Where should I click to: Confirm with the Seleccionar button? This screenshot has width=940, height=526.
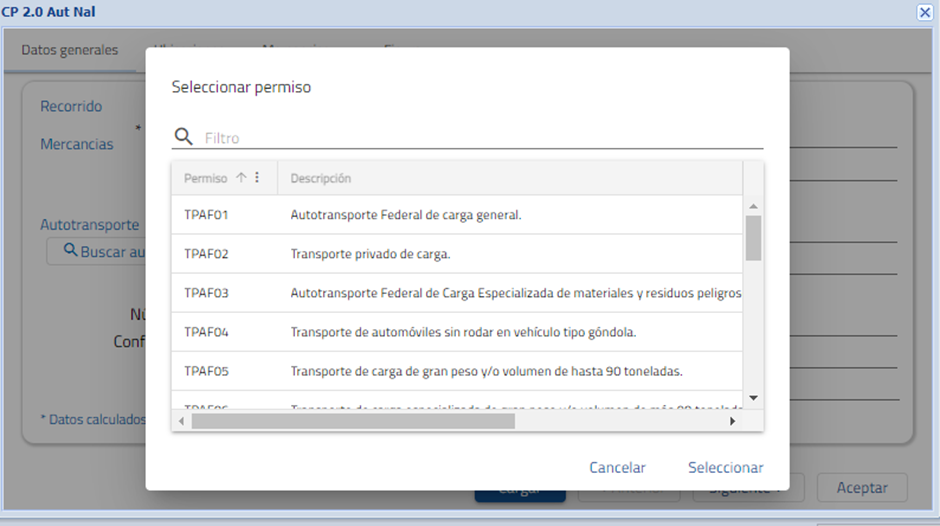[725, 467]
